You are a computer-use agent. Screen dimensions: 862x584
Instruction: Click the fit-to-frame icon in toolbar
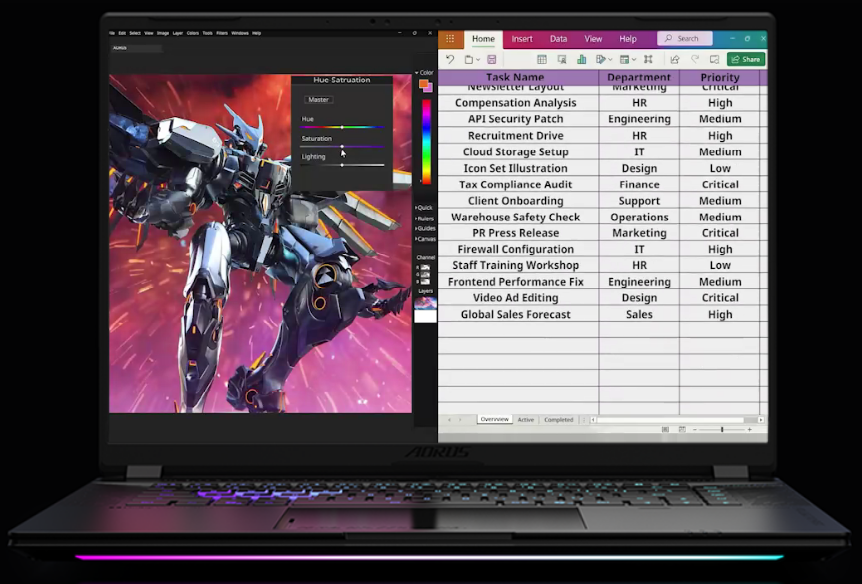[648, 59]
